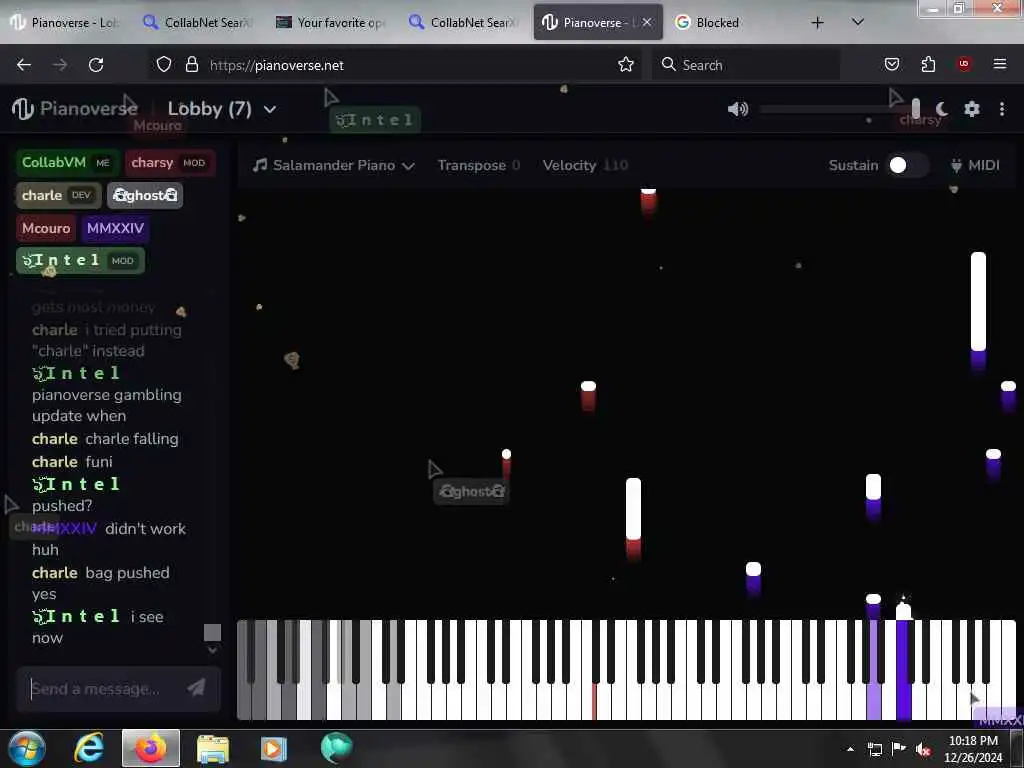Image resolution: width=1024 pixels, height=768 pixels.
Task: Open settings via the gear icon
Action: (972, 109)
